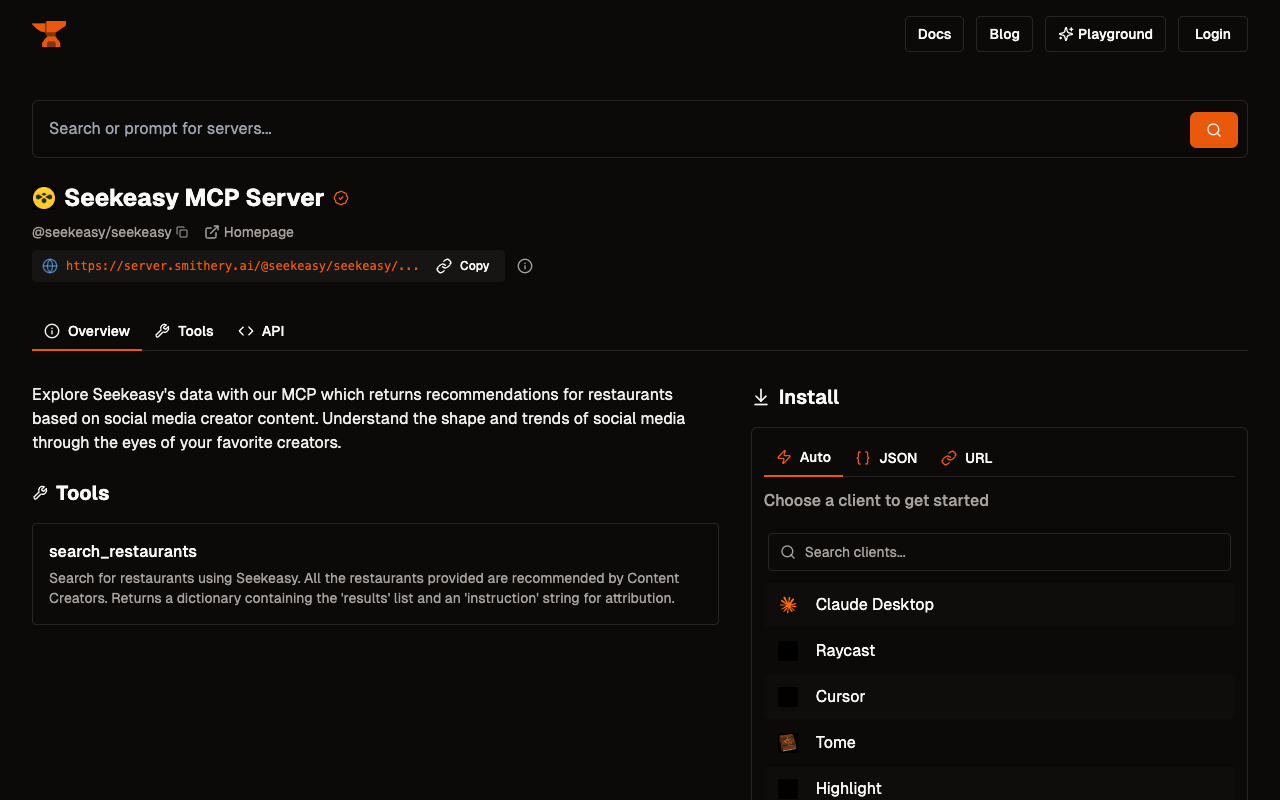Click the wrench icon beside the Tools heading
This screenshot has width=1280, height=800.
[x=40, y=493]
